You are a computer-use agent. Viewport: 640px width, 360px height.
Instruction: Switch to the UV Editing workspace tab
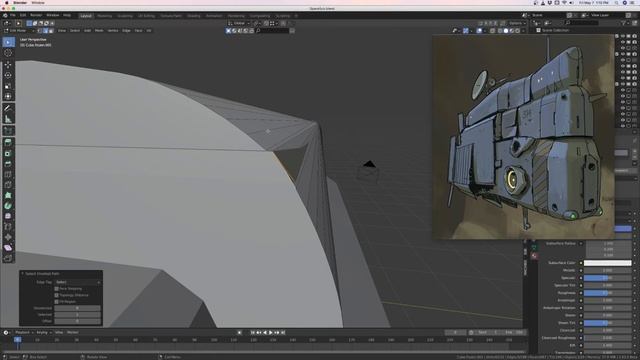[x=146, y=16]
